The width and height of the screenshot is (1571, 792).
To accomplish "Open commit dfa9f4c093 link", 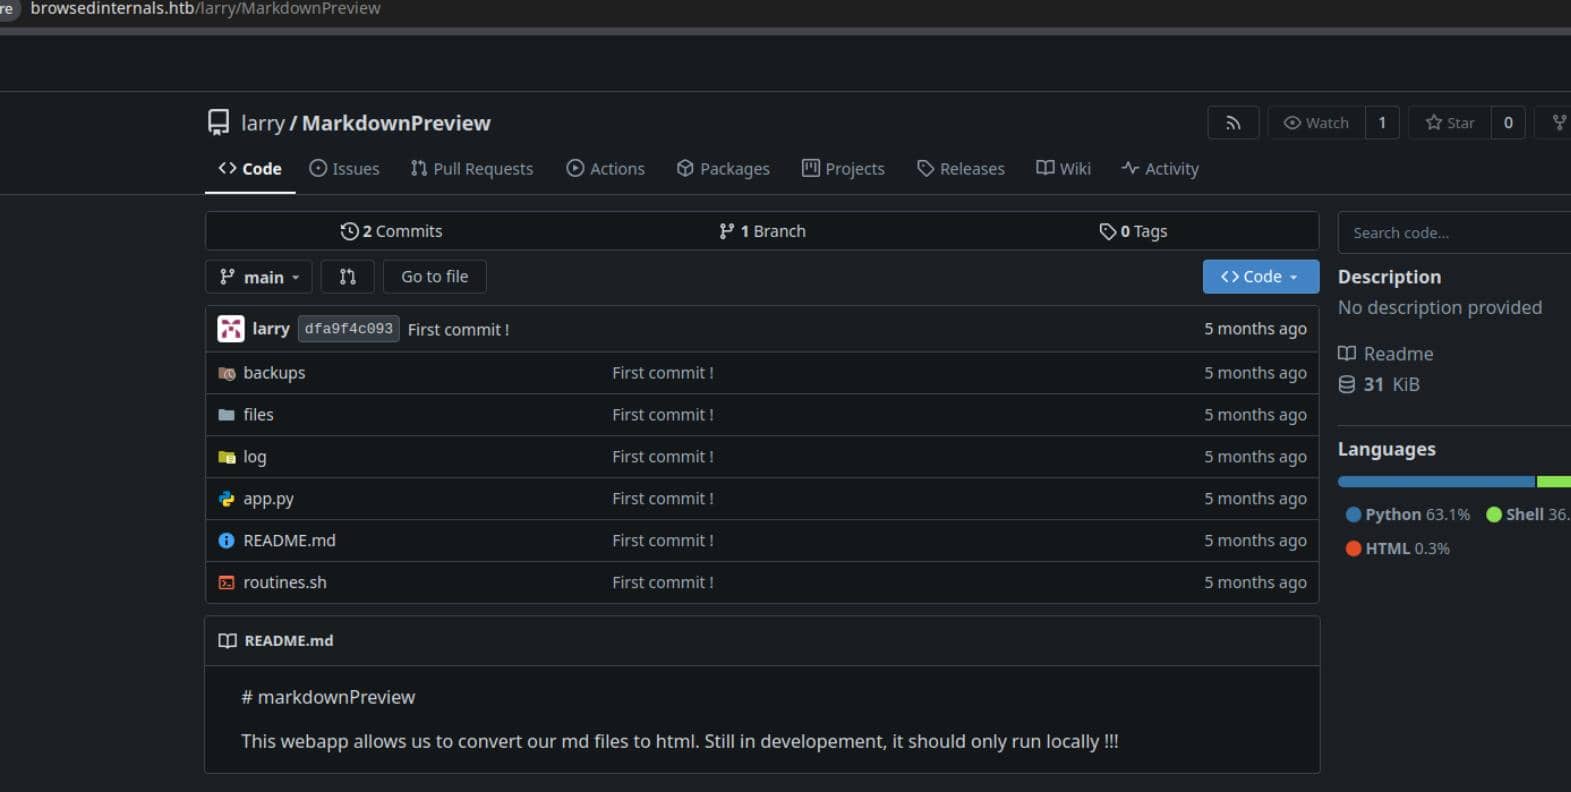I will tap(349, 329).
